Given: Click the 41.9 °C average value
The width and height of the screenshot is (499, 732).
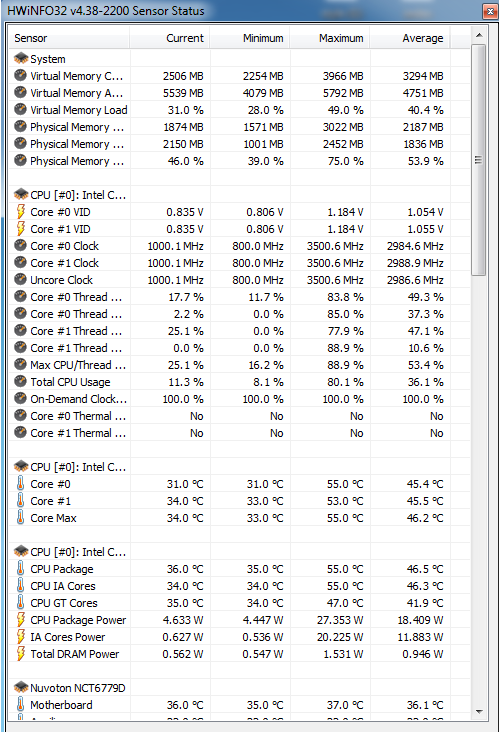Looking at the screenshot, I should [425, 603].
